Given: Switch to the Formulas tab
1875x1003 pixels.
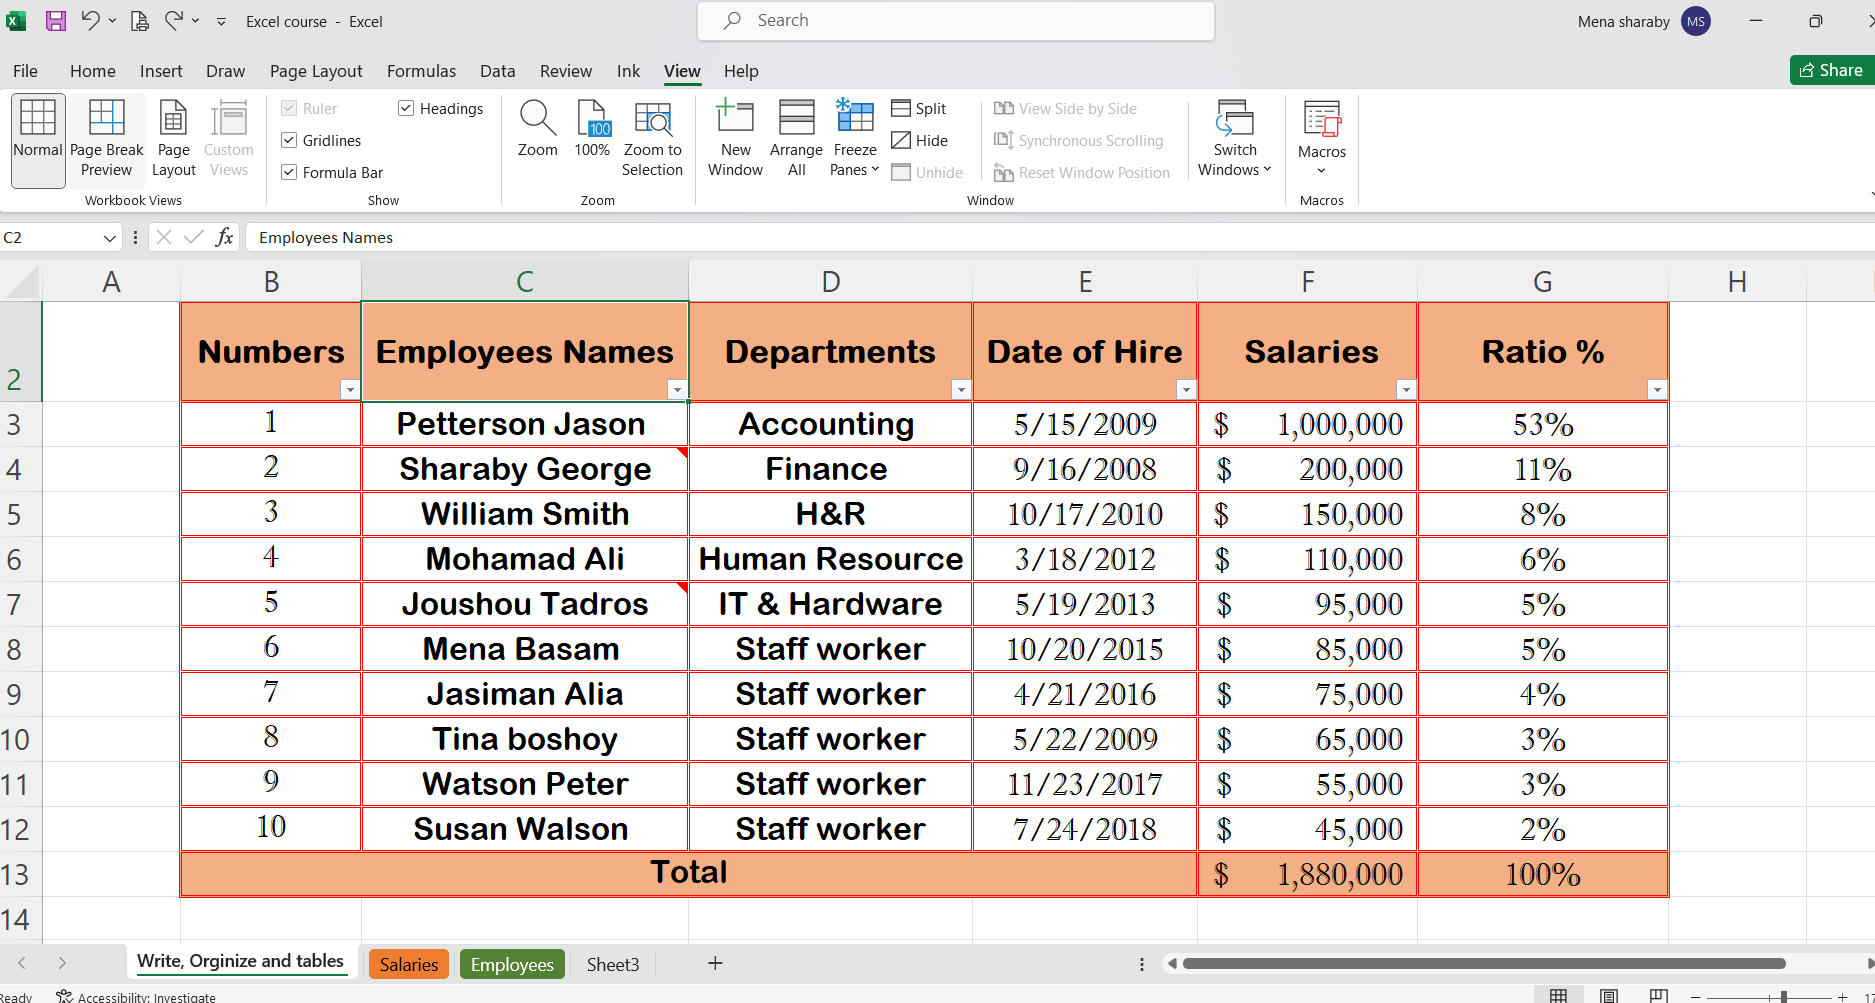Looking at the screenshot, I should click(x=421, y=71).
